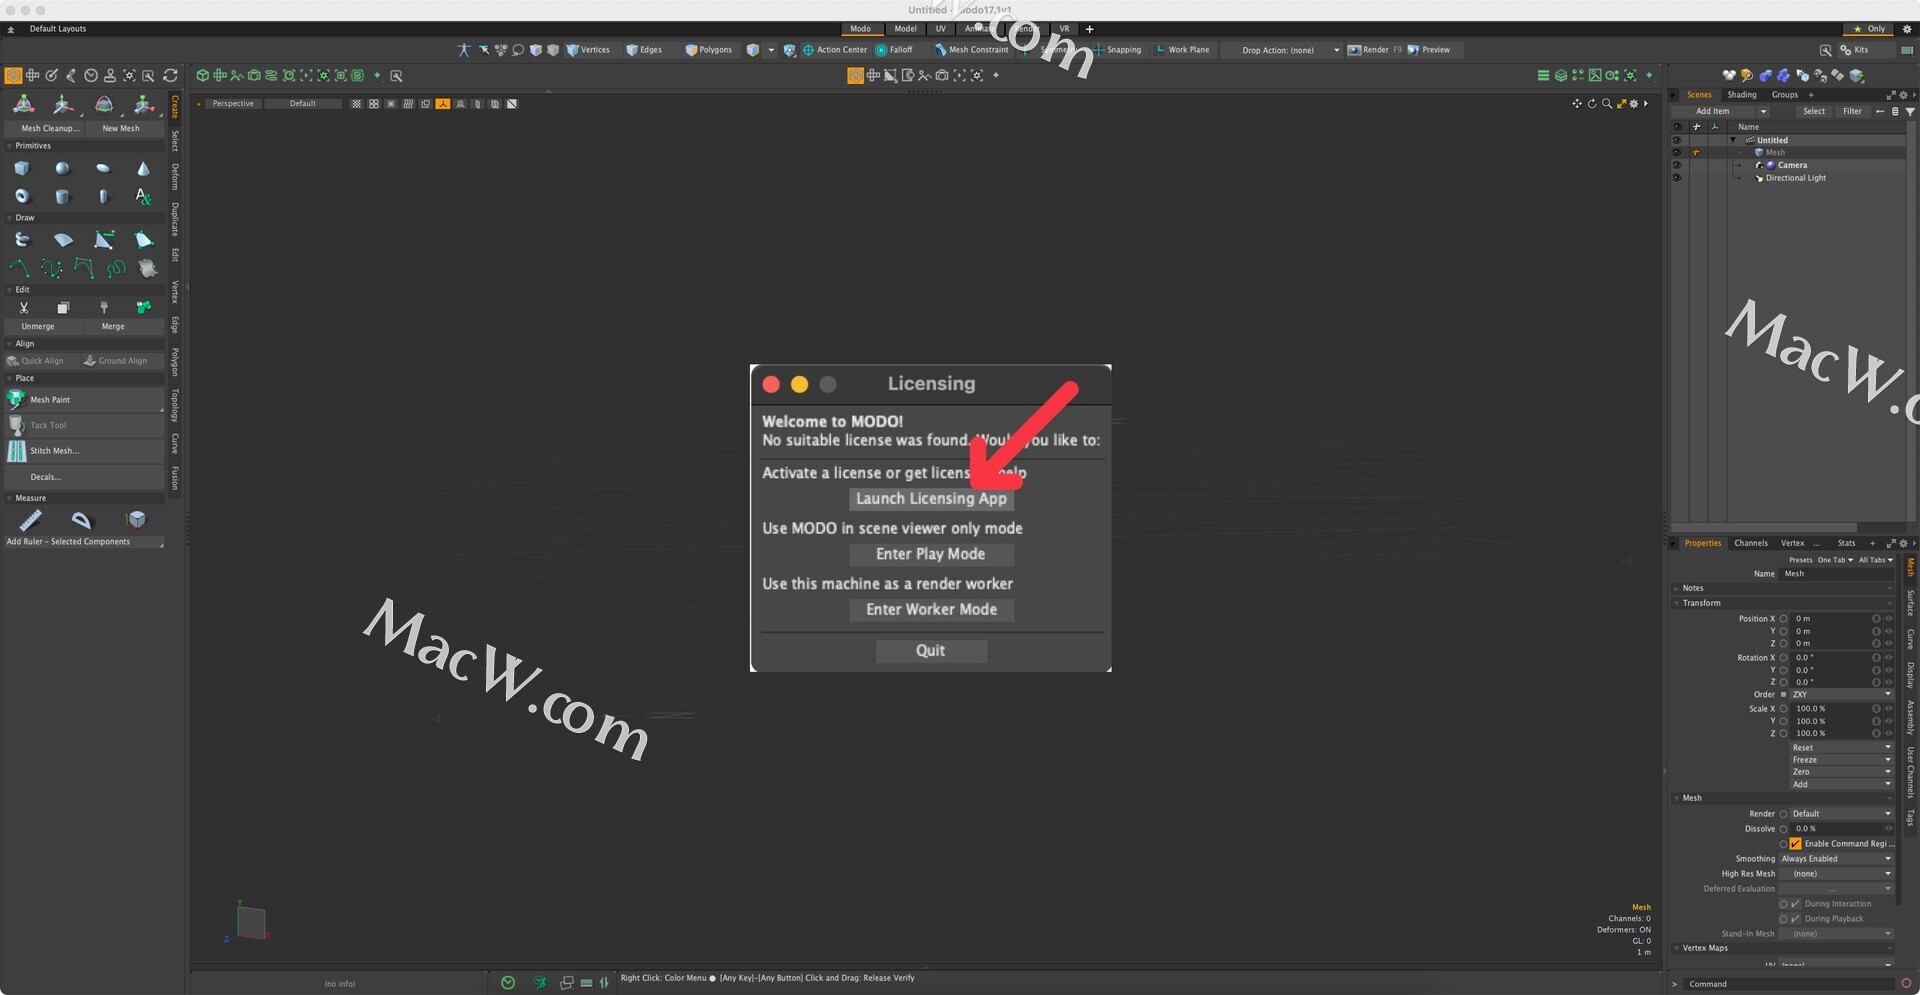Click the Mesh Cleanup button
Image resolution: width=1920 pixels, height=995 pixels.
pos(45,129)
